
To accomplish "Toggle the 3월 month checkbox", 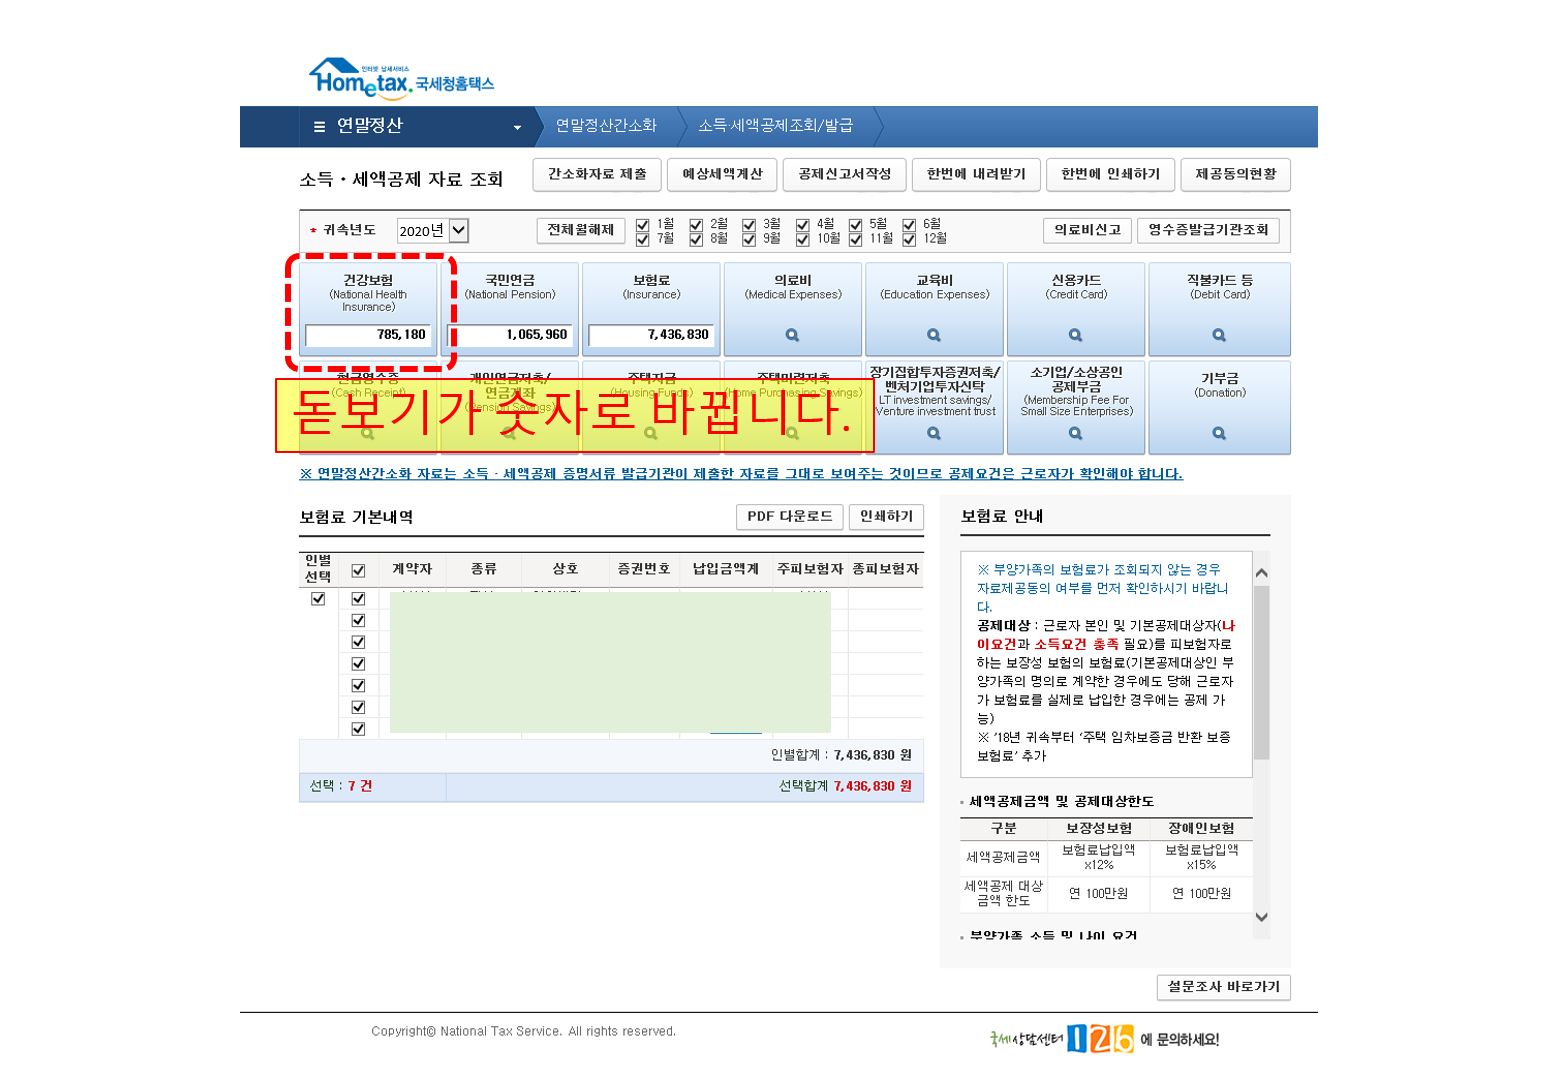I will [749, 225].
